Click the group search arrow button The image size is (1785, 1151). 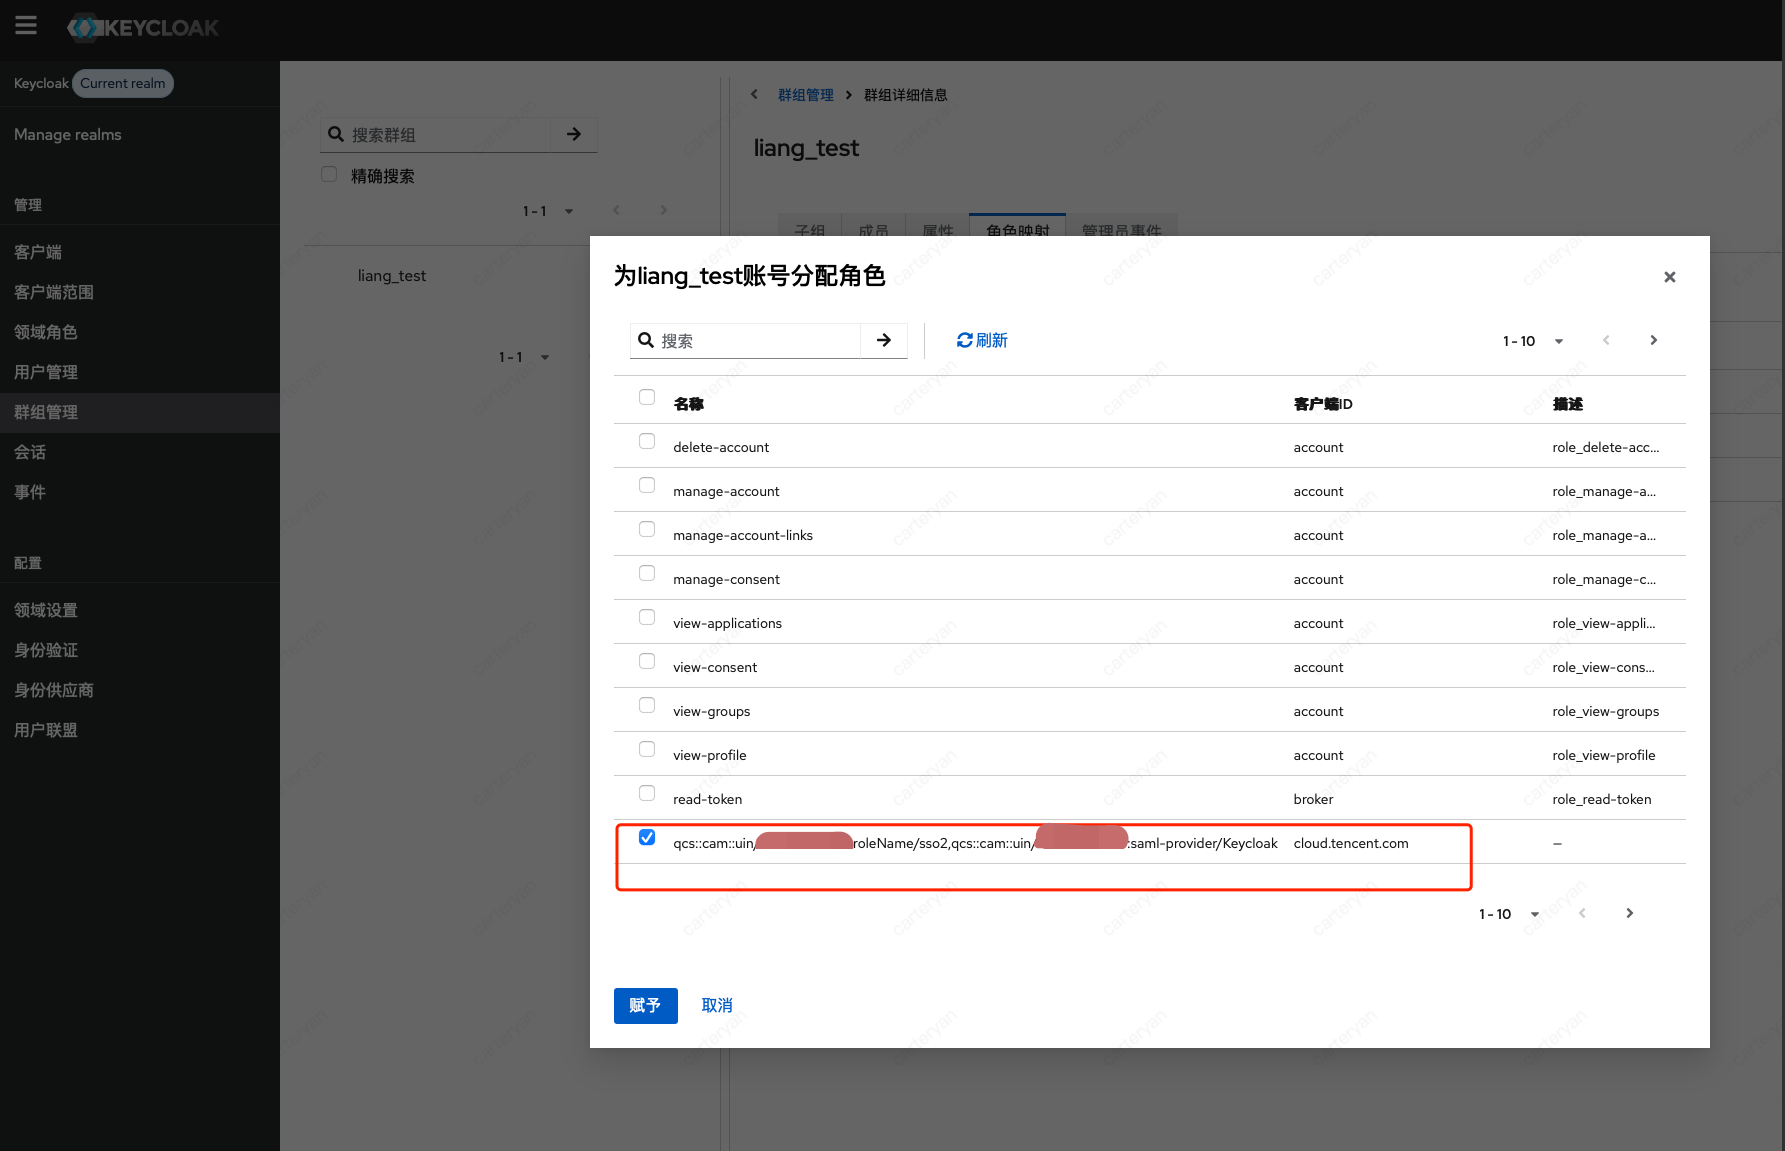coord(574,135)
